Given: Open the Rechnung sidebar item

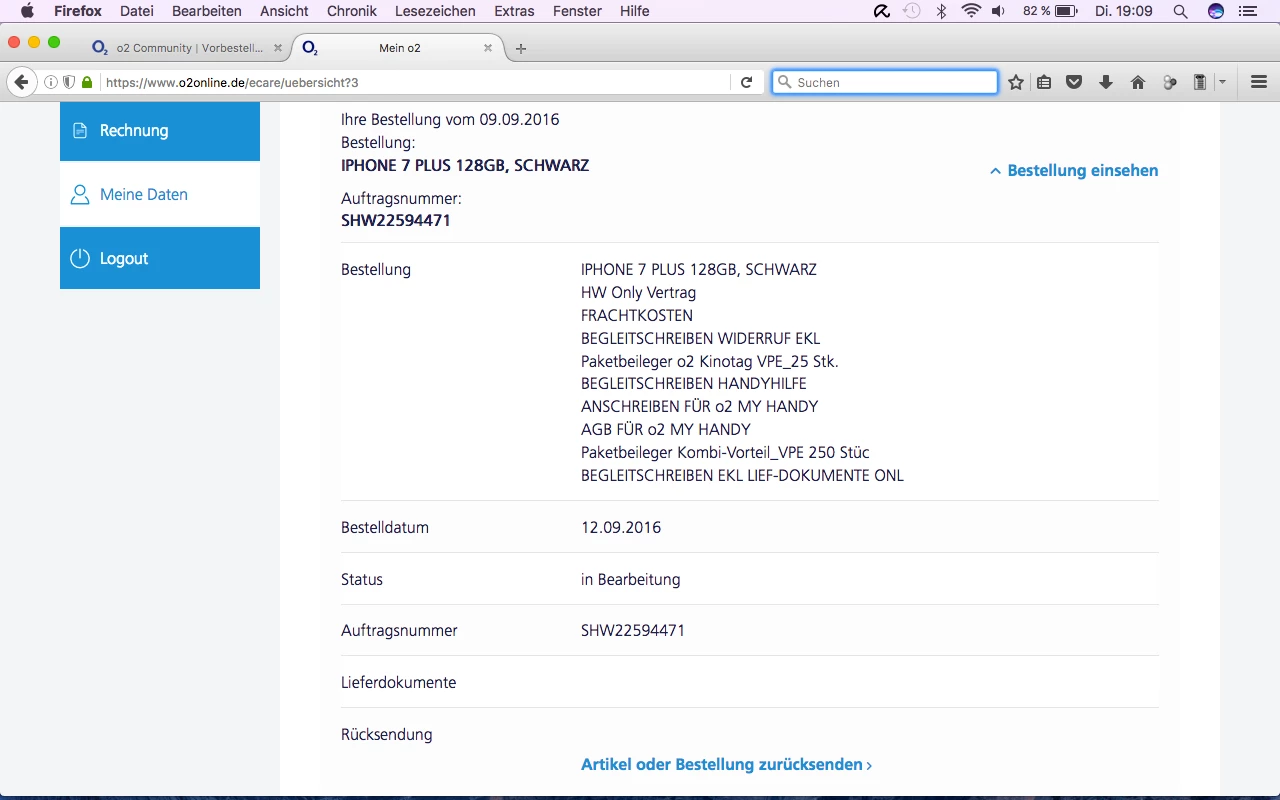Looking at the screenshot, I should coord(160,131).
